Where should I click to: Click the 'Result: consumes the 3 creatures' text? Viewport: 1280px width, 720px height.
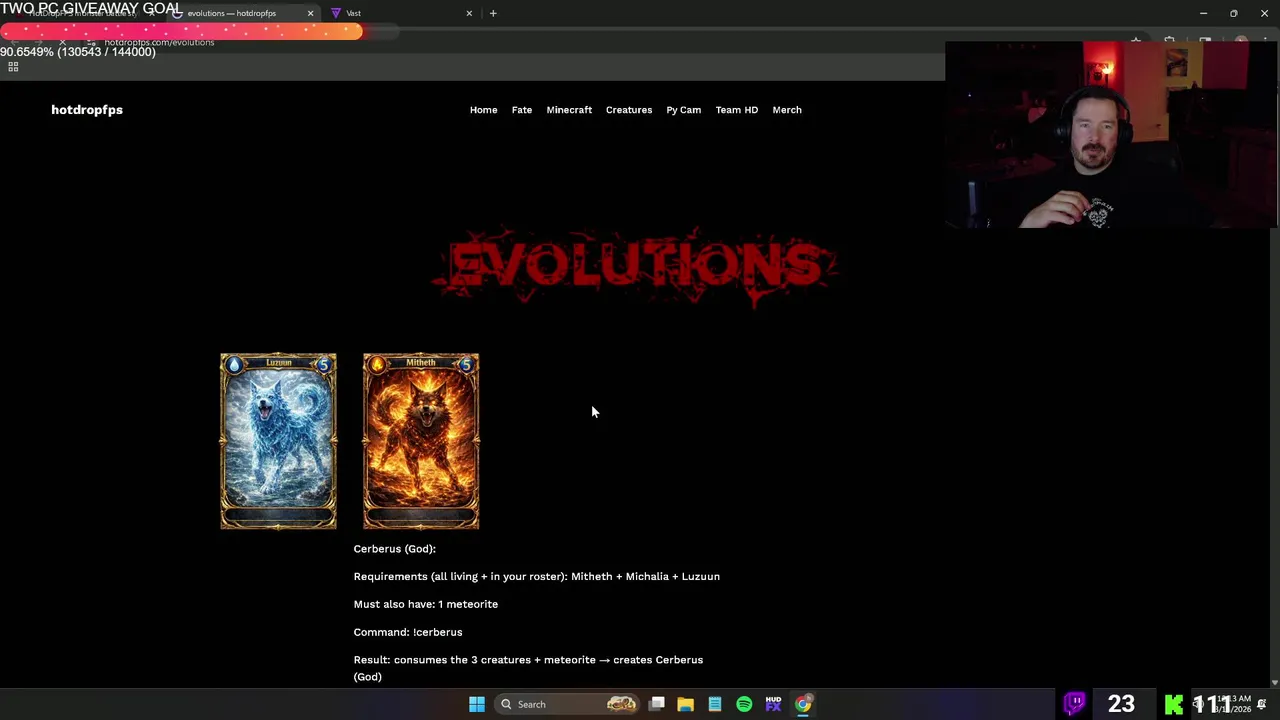528,668
